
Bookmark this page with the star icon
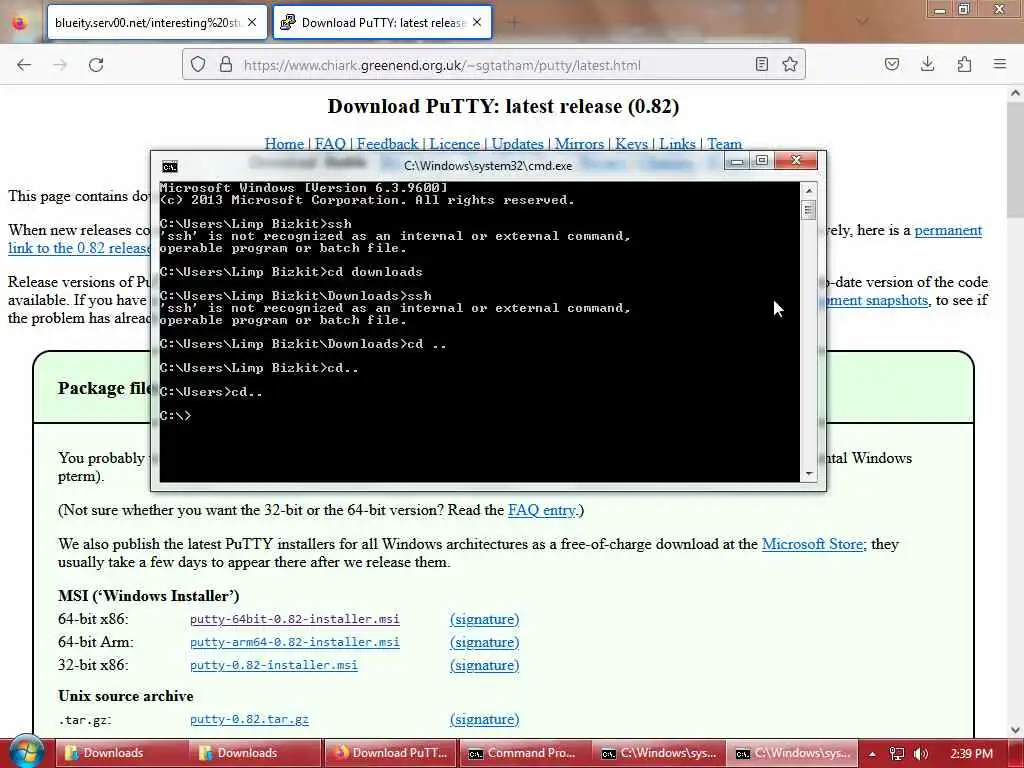pyautogui.click(x=790, y=64)
